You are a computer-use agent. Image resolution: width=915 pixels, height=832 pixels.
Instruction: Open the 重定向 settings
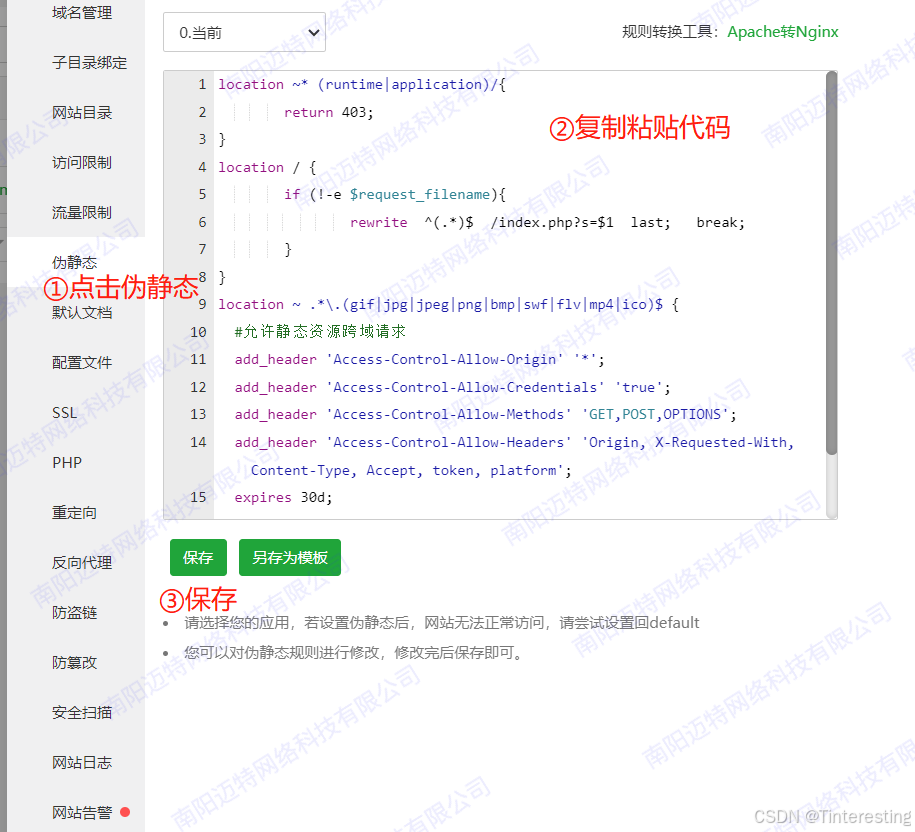point(74,513)
